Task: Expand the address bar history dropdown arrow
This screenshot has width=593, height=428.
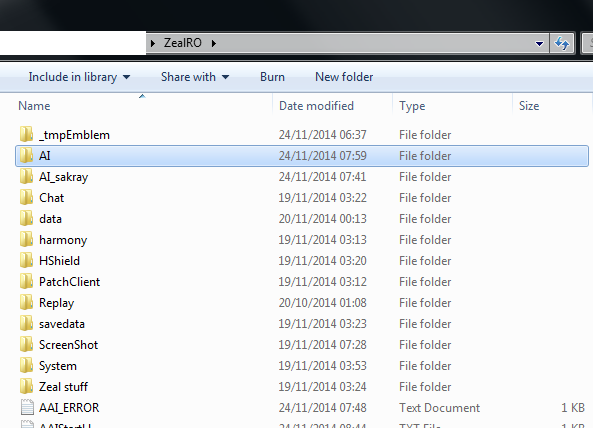Action: pos(539,44)
